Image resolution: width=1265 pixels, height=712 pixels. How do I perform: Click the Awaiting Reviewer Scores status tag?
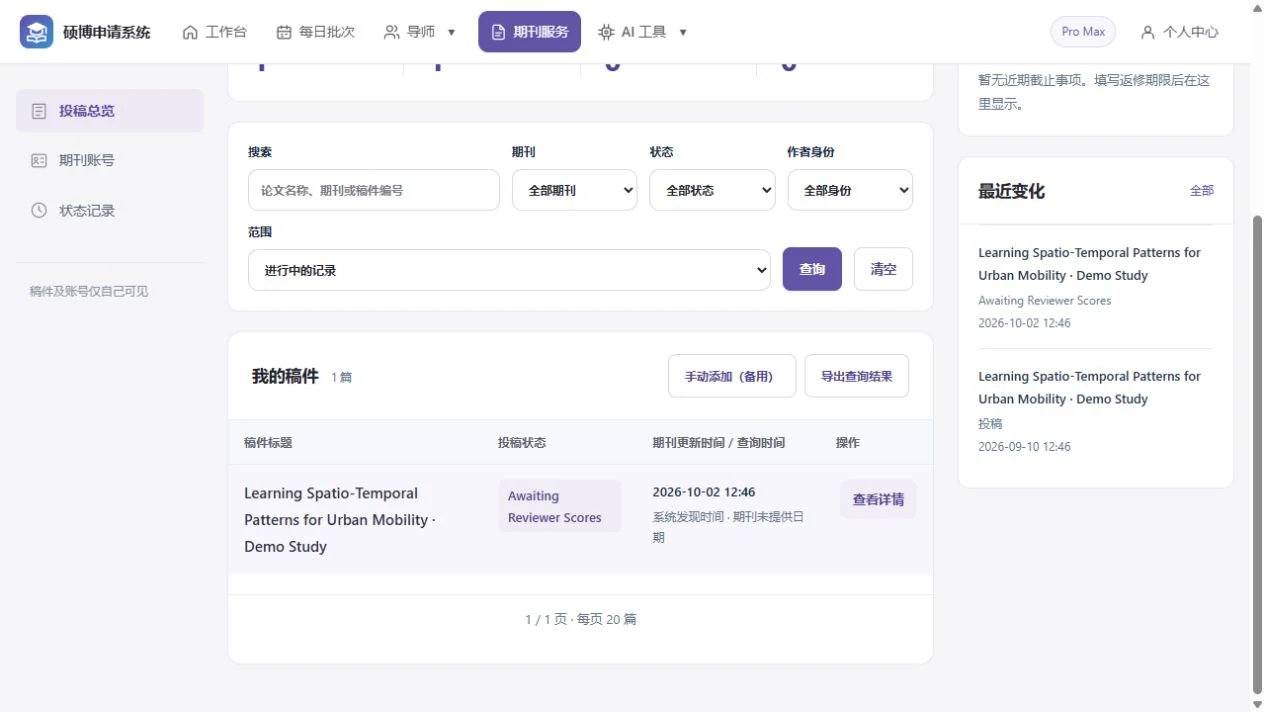pyautogui.click(x=560, y=506)
